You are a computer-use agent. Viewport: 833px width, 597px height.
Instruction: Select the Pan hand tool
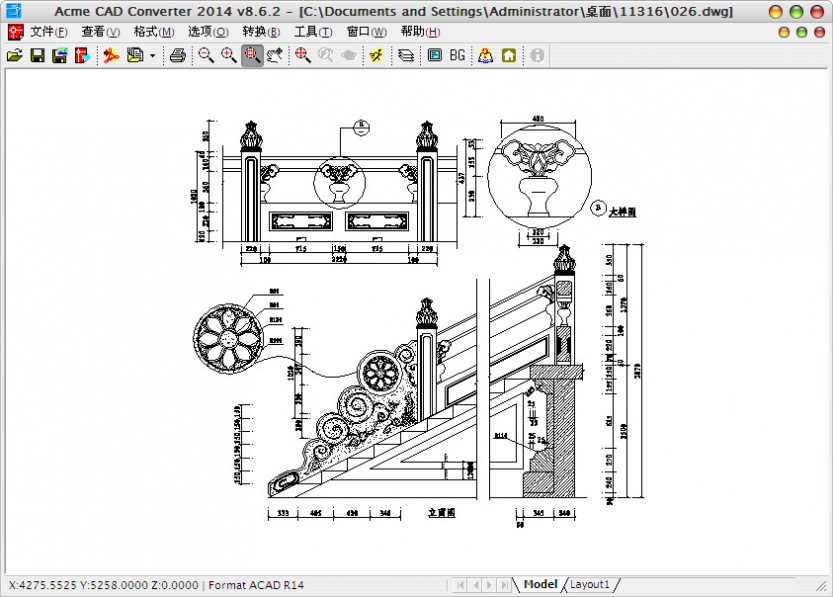coord(275,55)
